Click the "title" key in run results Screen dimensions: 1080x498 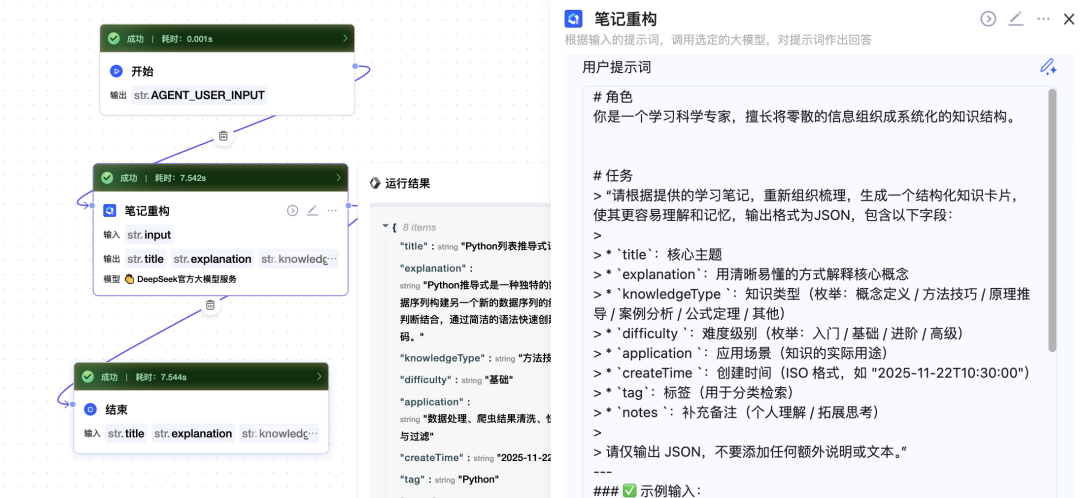pyautogui.click(x=415, y=245)
